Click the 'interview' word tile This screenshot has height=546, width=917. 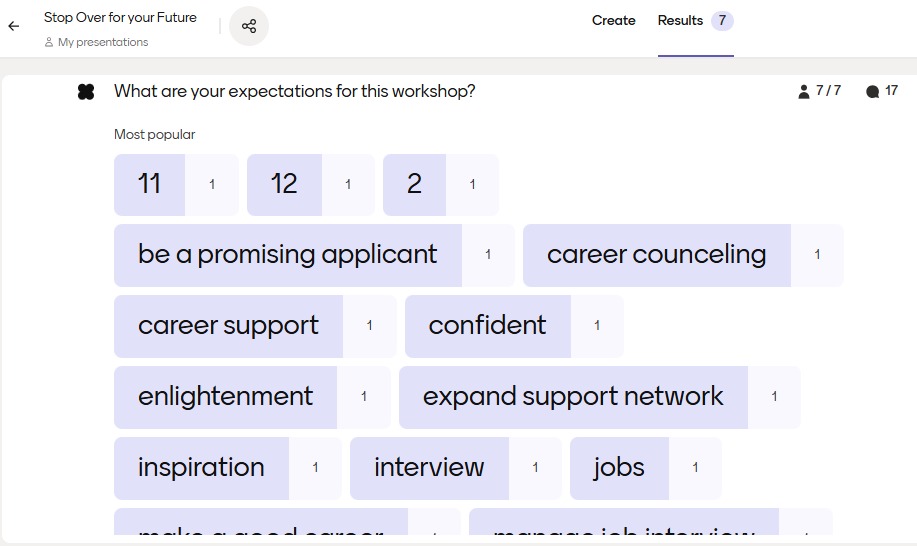click(x=429, y=468)
